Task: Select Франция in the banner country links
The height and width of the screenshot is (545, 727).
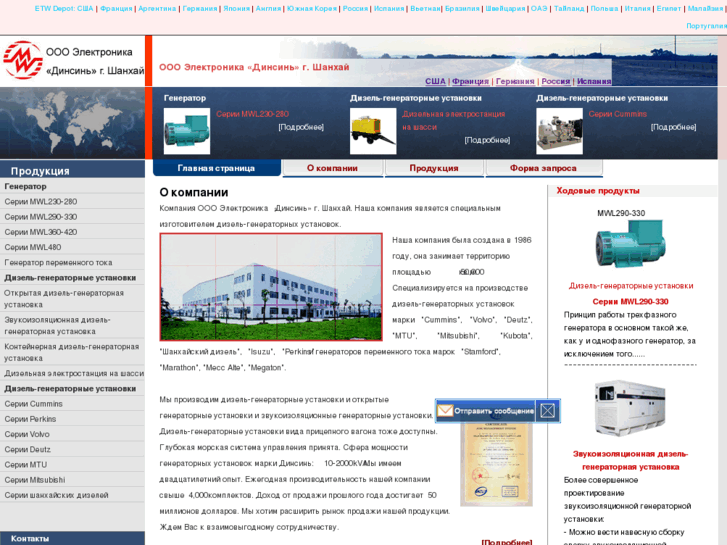Action: 470,81
